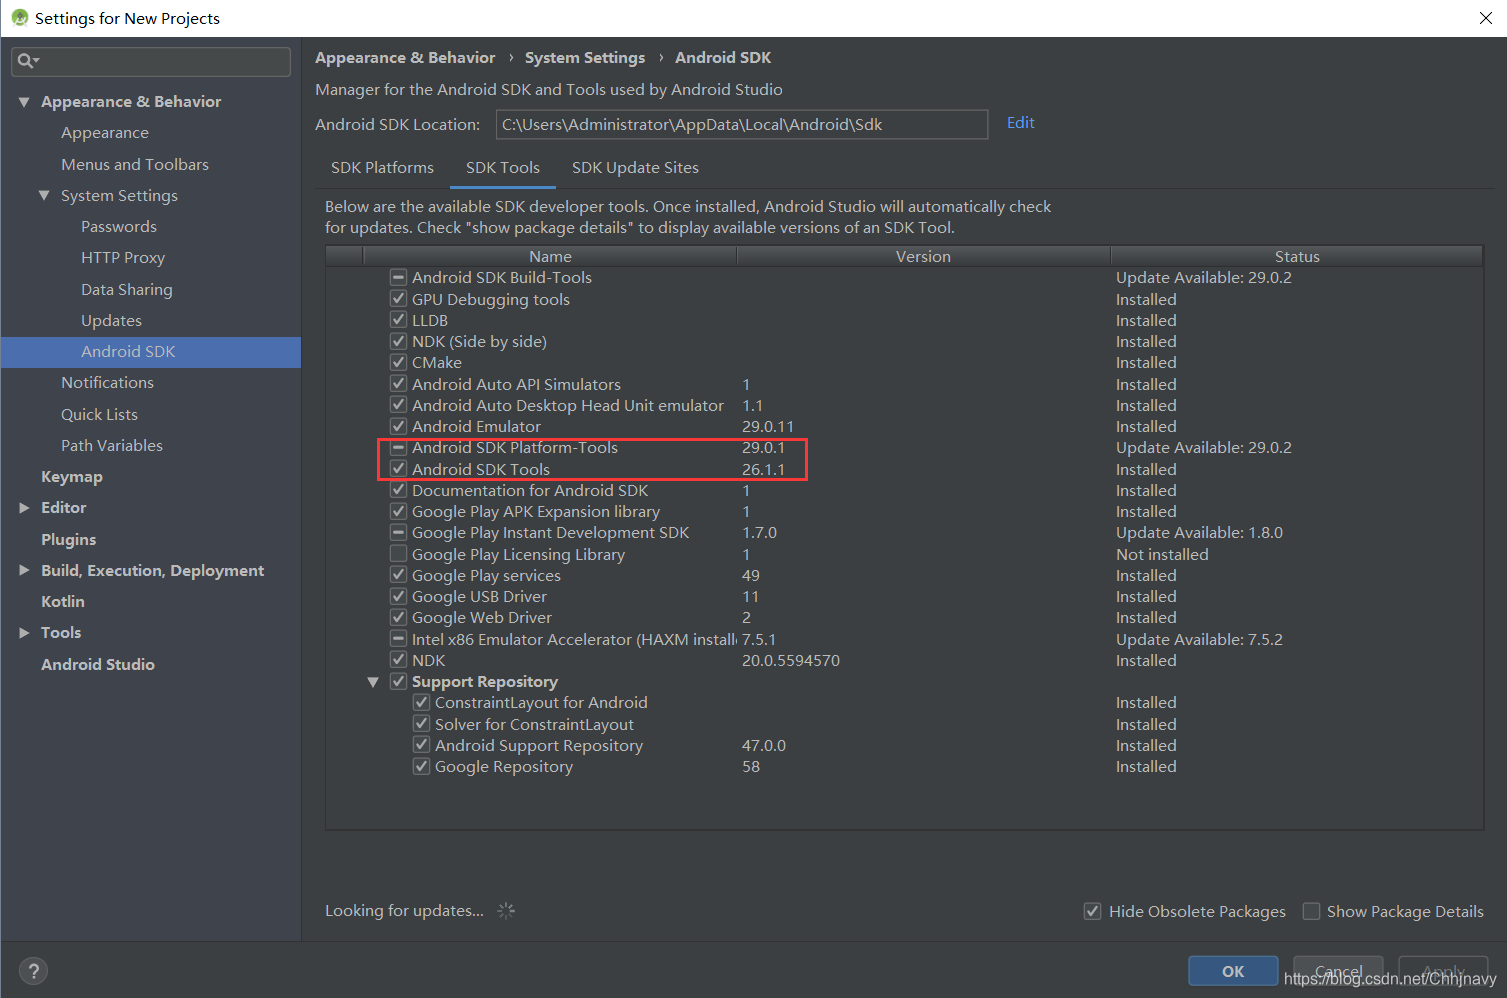Open Appearance settings page

(x=105, y=133)
